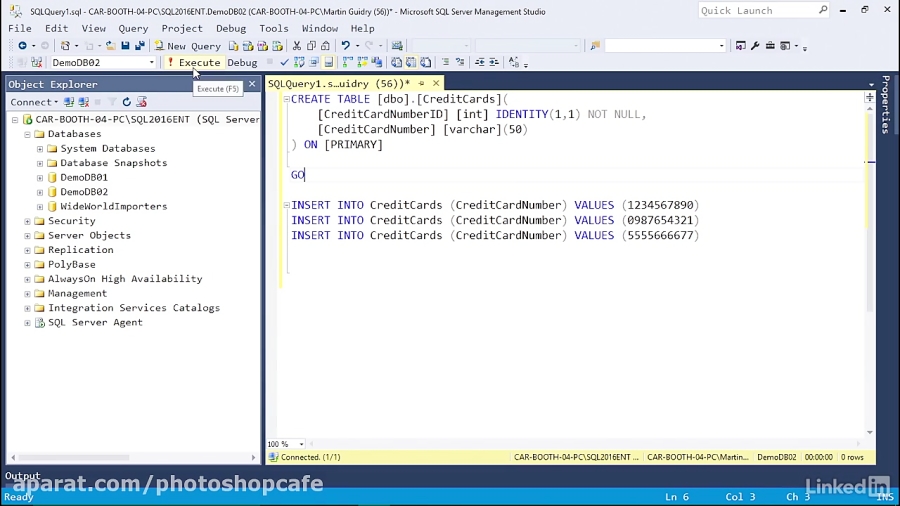This screenshot has height=506, width=900.
Task: Expand the System Databases folder
Action: pos(40,149)
